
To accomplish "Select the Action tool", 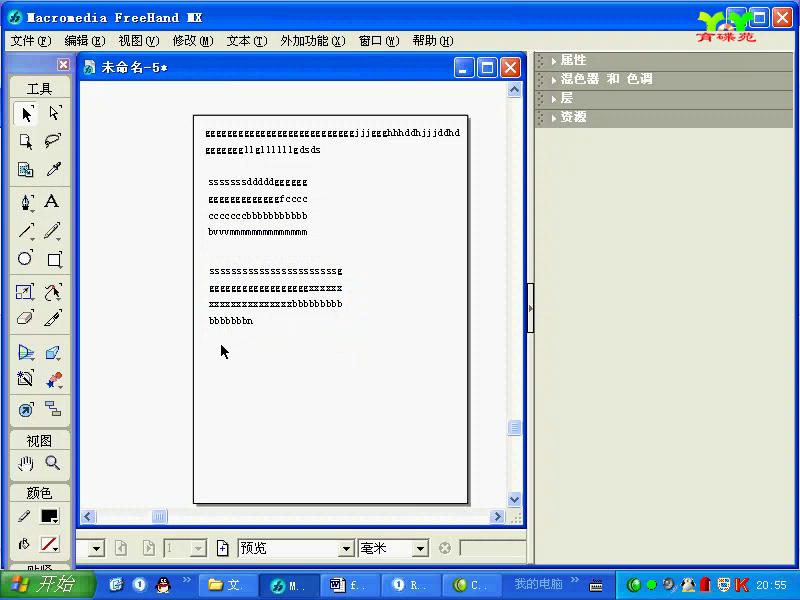I will [26, 409].
